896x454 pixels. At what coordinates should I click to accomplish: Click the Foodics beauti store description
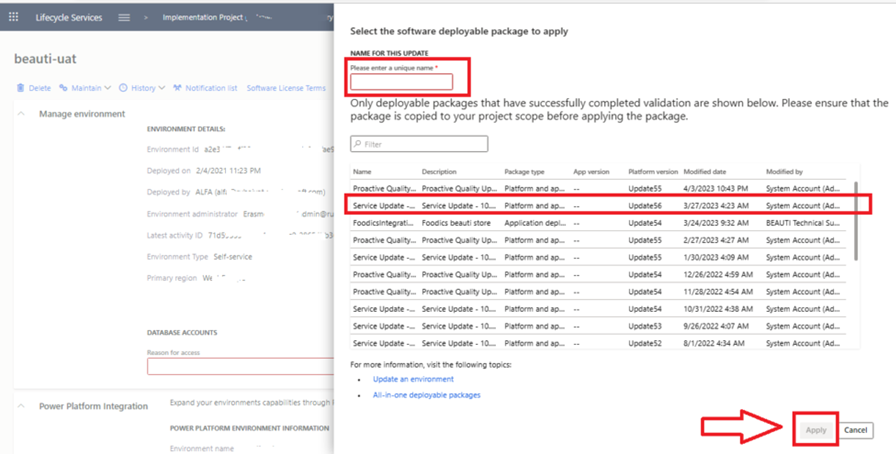pos(456,223)
